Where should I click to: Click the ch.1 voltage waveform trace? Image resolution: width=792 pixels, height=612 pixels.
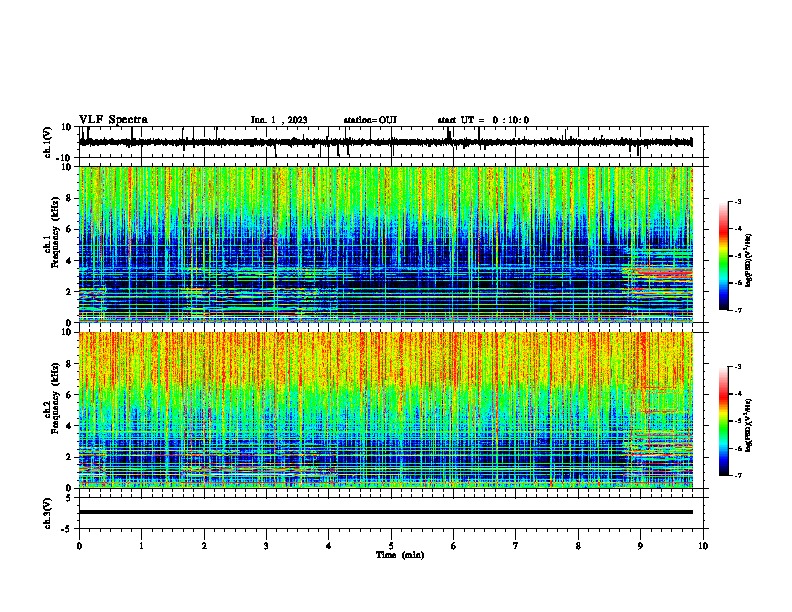[x=386, y=142]
